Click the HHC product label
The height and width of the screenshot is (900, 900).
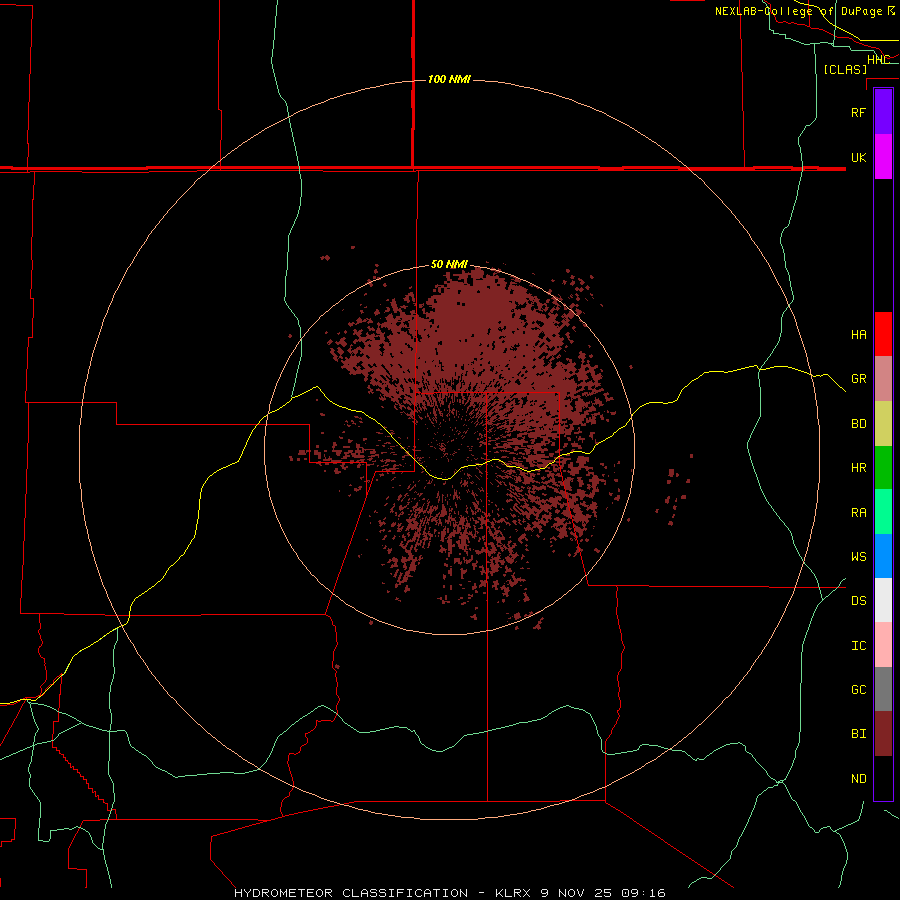[878, 59]
